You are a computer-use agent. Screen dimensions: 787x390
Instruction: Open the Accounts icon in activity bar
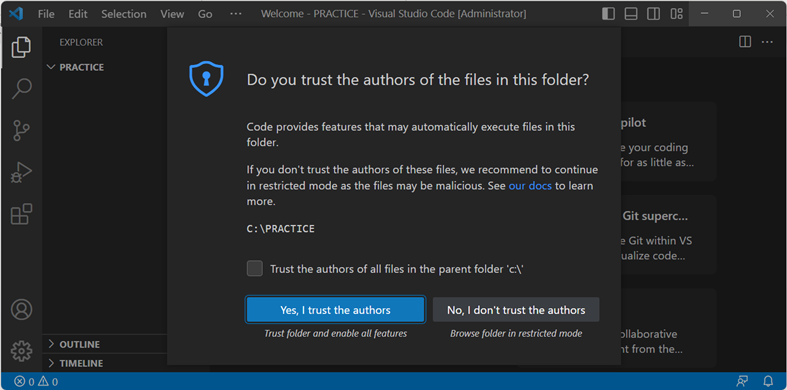(x=22, y=310)
